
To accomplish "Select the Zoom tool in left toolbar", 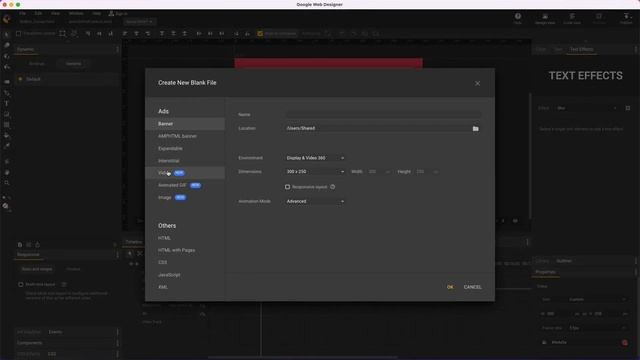I will pyautogui.click(x=7, y=183).
